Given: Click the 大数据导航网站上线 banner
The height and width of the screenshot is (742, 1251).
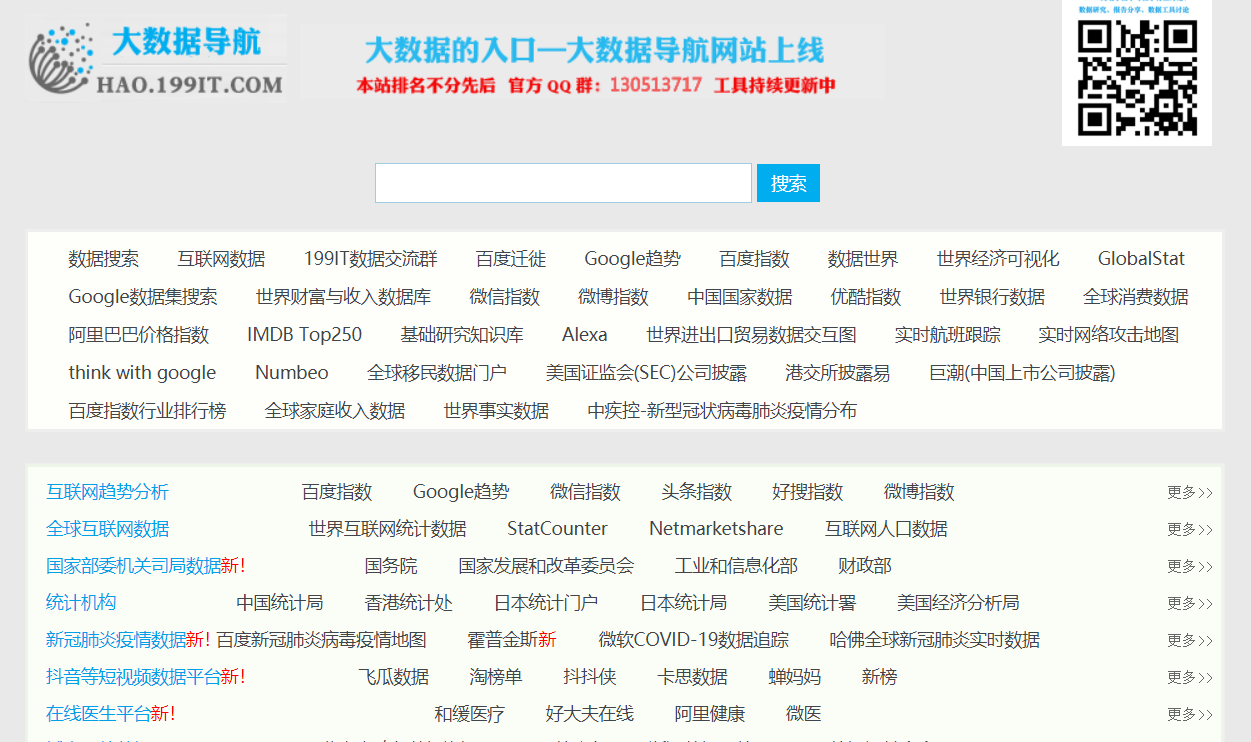Looking at the screenshot, I should coord(593,62).
